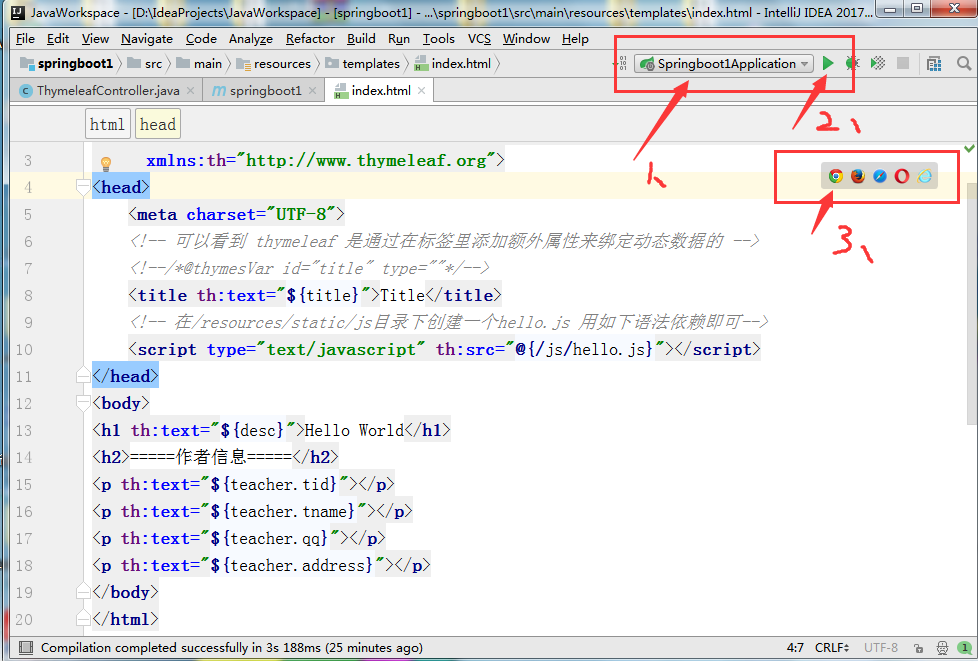Open the UTF-8 file encoding selector
The image size is (978, 661).
[x=881, y=648]
